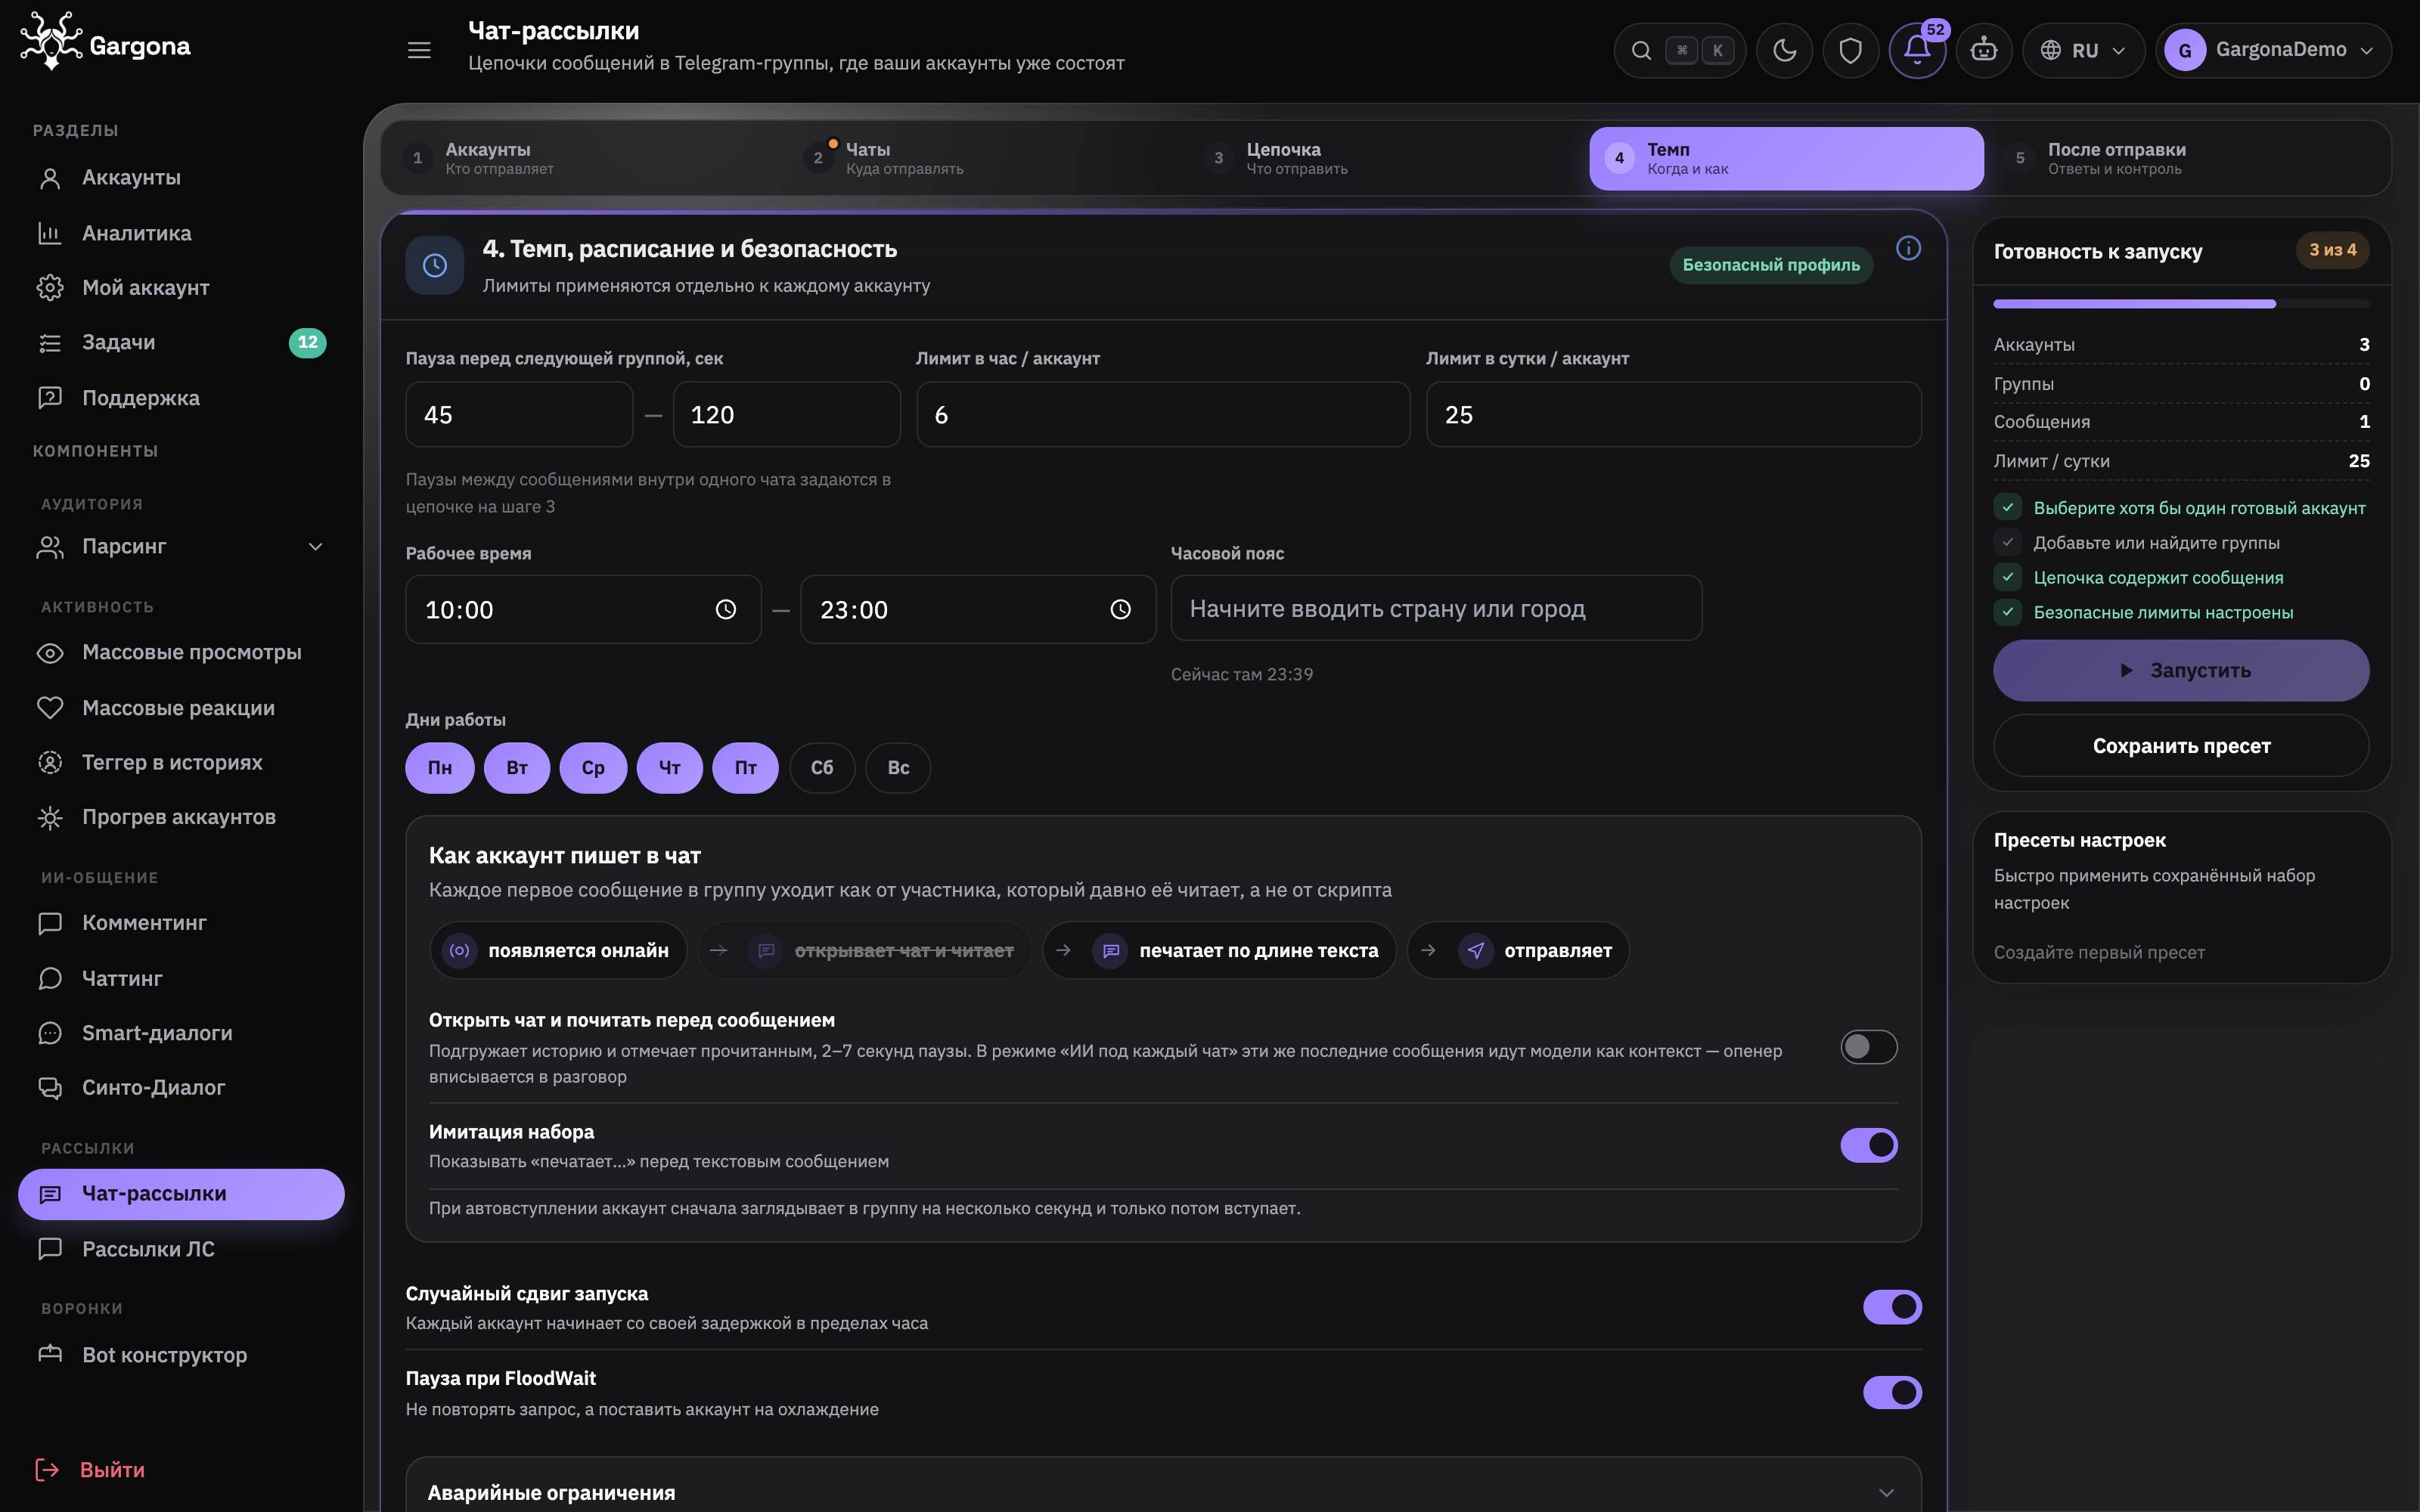Select Вс as a working day
The width and height of the screenshot is (2420, 1512).
pyautogui.click(x=898, y=767)
